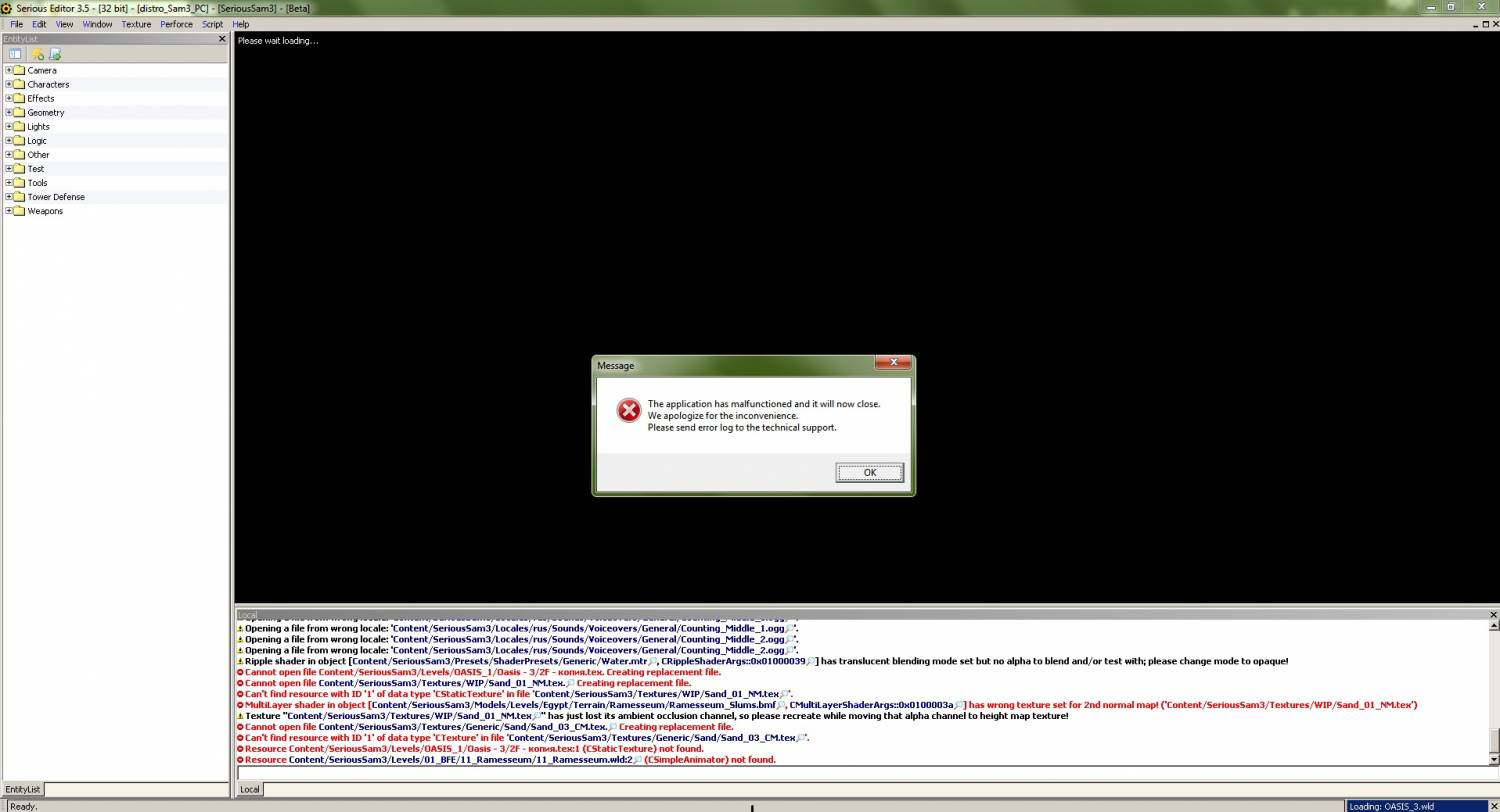
Task: Click the 'Please wait loading...' viewport text
Action: coord(278,41)
